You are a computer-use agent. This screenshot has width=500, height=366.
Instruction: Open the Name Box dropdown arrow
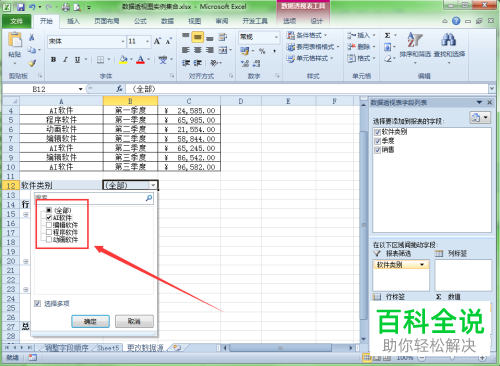(x=80, y=89)
